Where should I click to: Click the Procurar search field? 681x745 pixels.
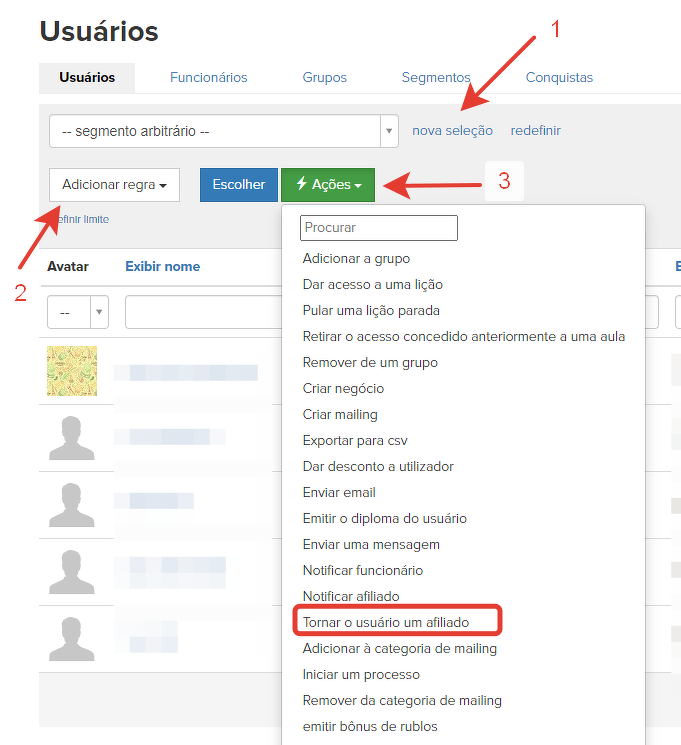(x=378, y=228)
